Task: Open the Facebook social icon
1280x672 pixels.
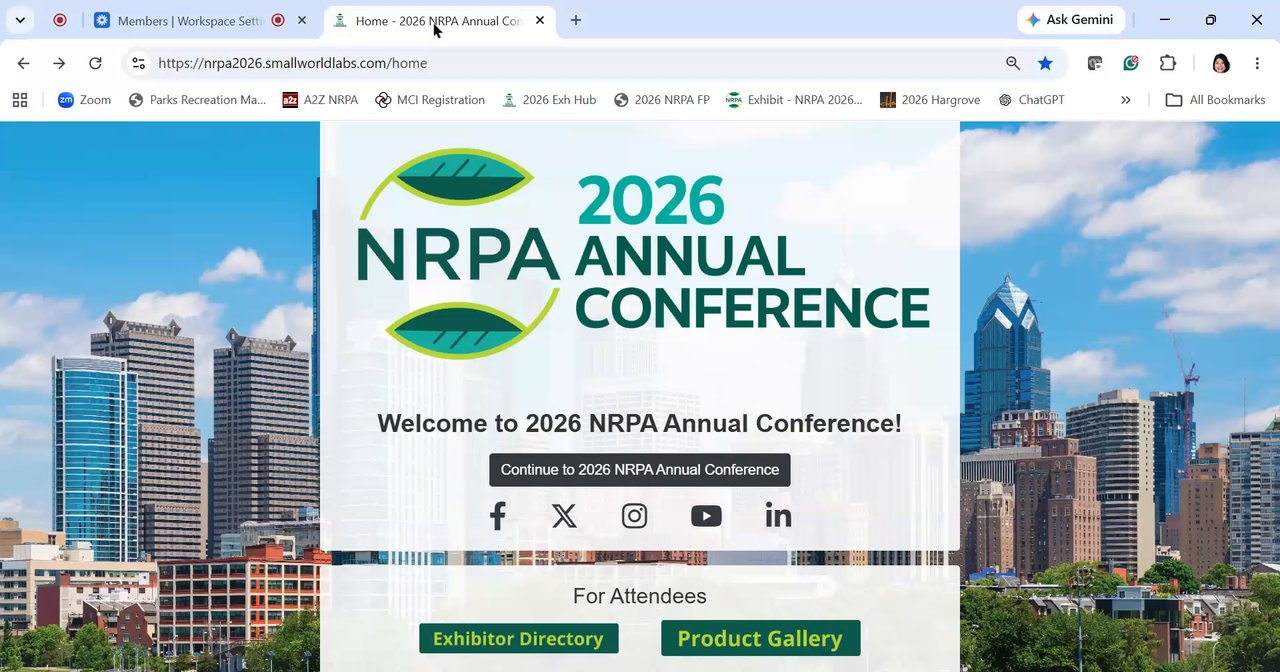Action: point(497,516)
